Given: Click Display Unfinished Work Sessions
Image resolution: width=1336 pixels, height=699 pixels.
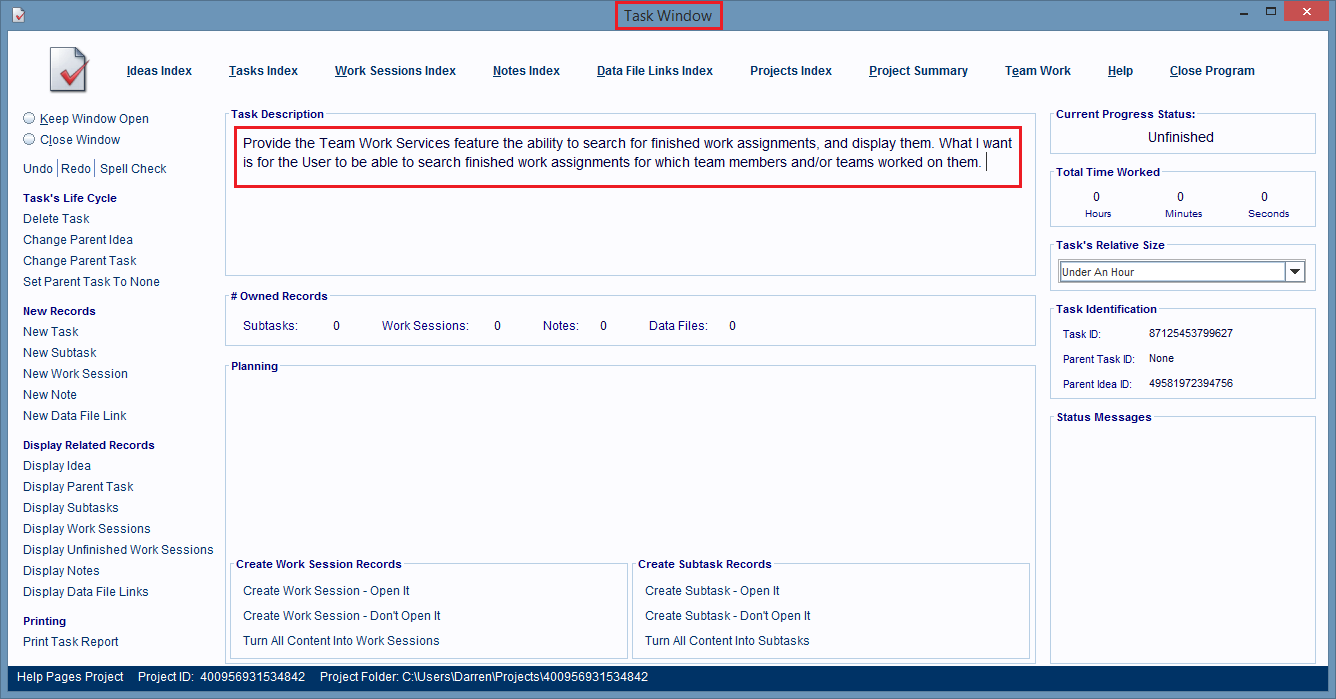Looking at the screenshot, I should click(x=118, y=550).
